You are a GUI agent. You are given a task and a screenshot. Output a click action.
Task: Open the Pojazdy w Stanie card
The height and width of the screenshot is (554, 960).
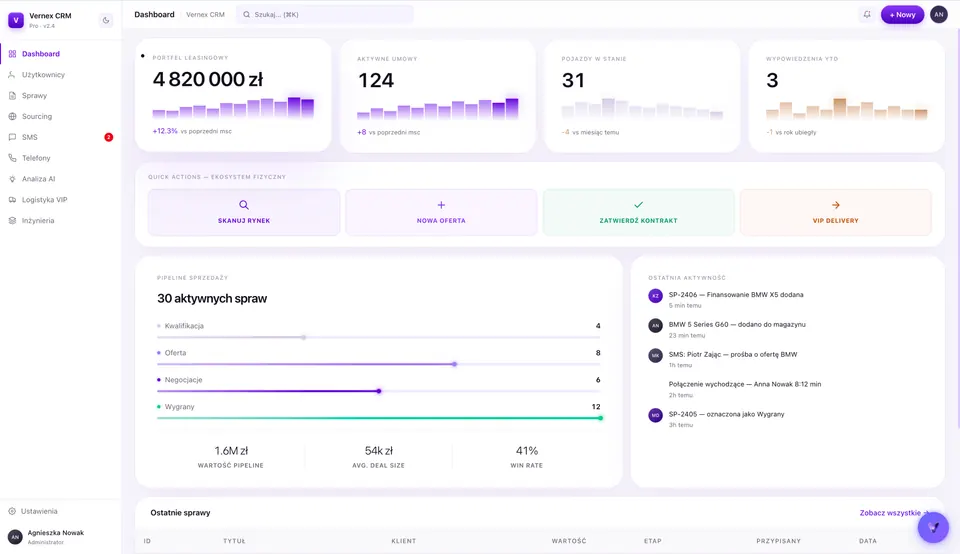(642, 96)
